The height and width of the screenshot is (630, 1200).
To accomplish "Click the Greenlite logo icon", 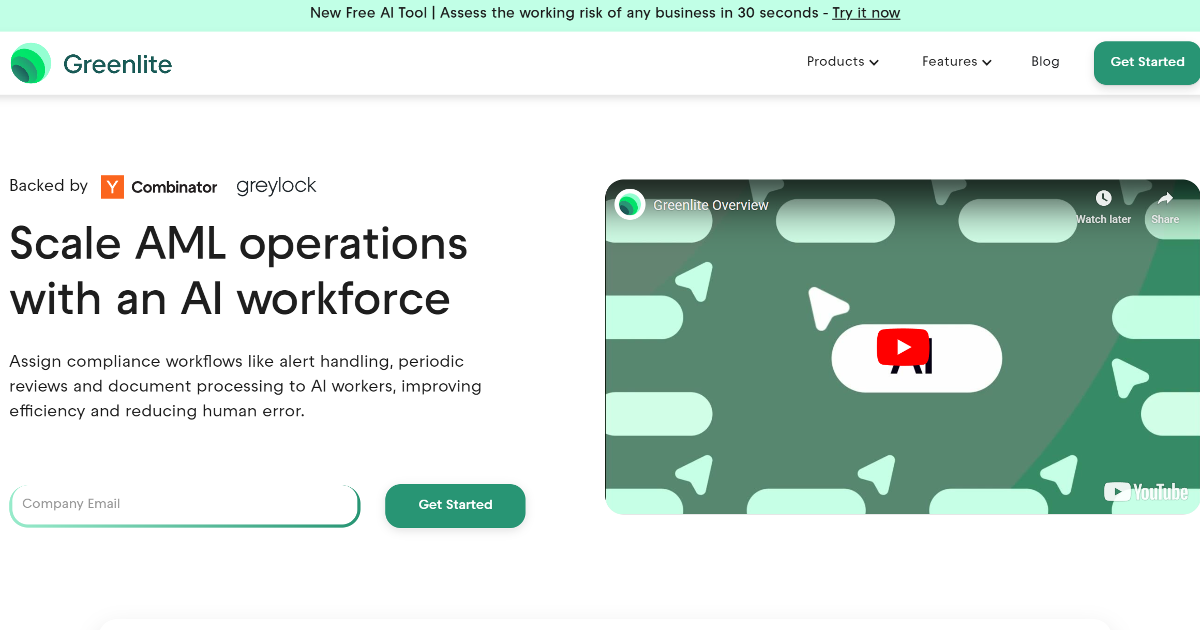I will click(x=30, y=63).
